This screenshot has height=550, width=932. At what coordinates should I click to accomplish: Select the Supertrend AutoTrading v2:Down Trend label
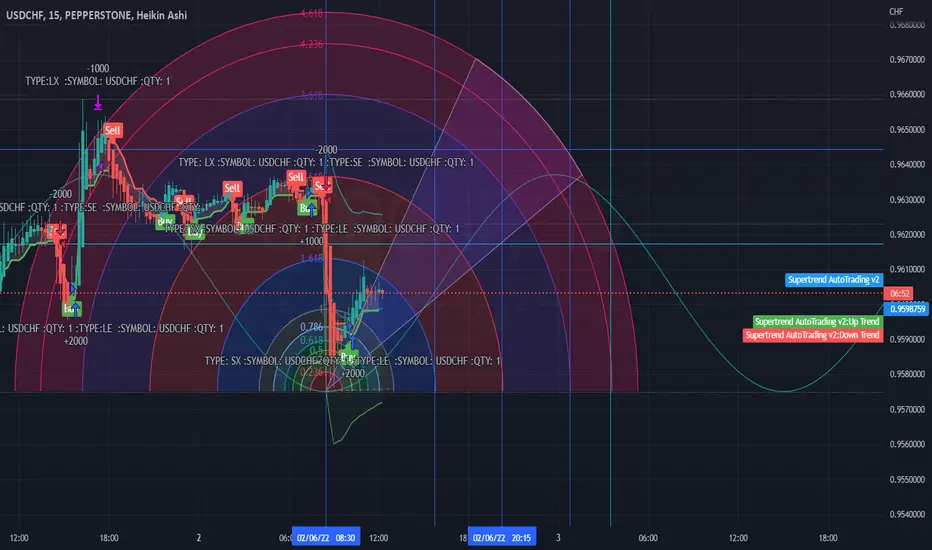coord(813,335)
